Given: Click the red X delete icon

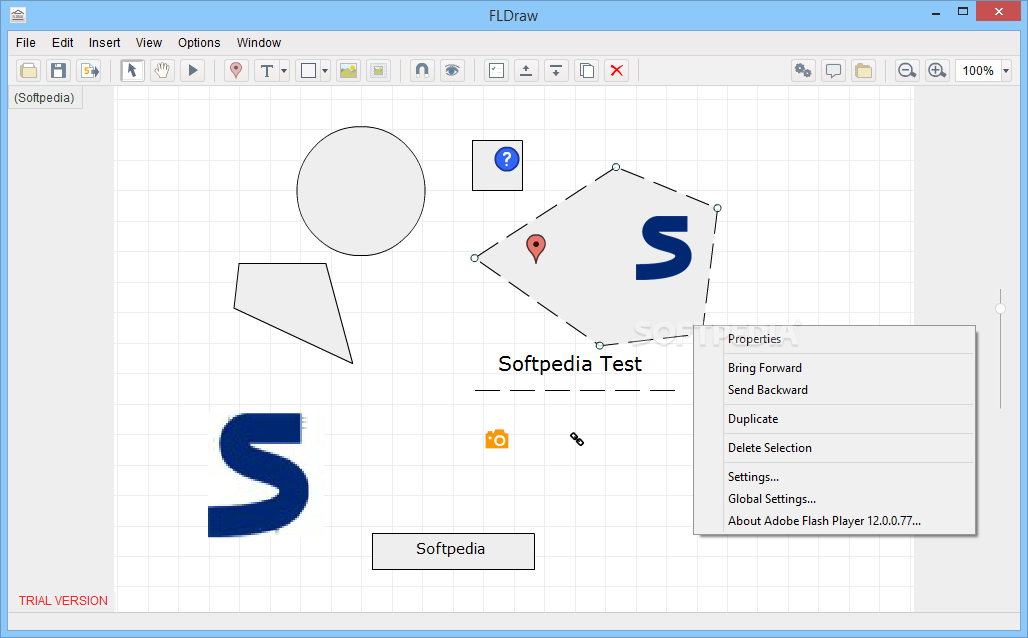Looking at the screenshot, I should coord(616,70).
